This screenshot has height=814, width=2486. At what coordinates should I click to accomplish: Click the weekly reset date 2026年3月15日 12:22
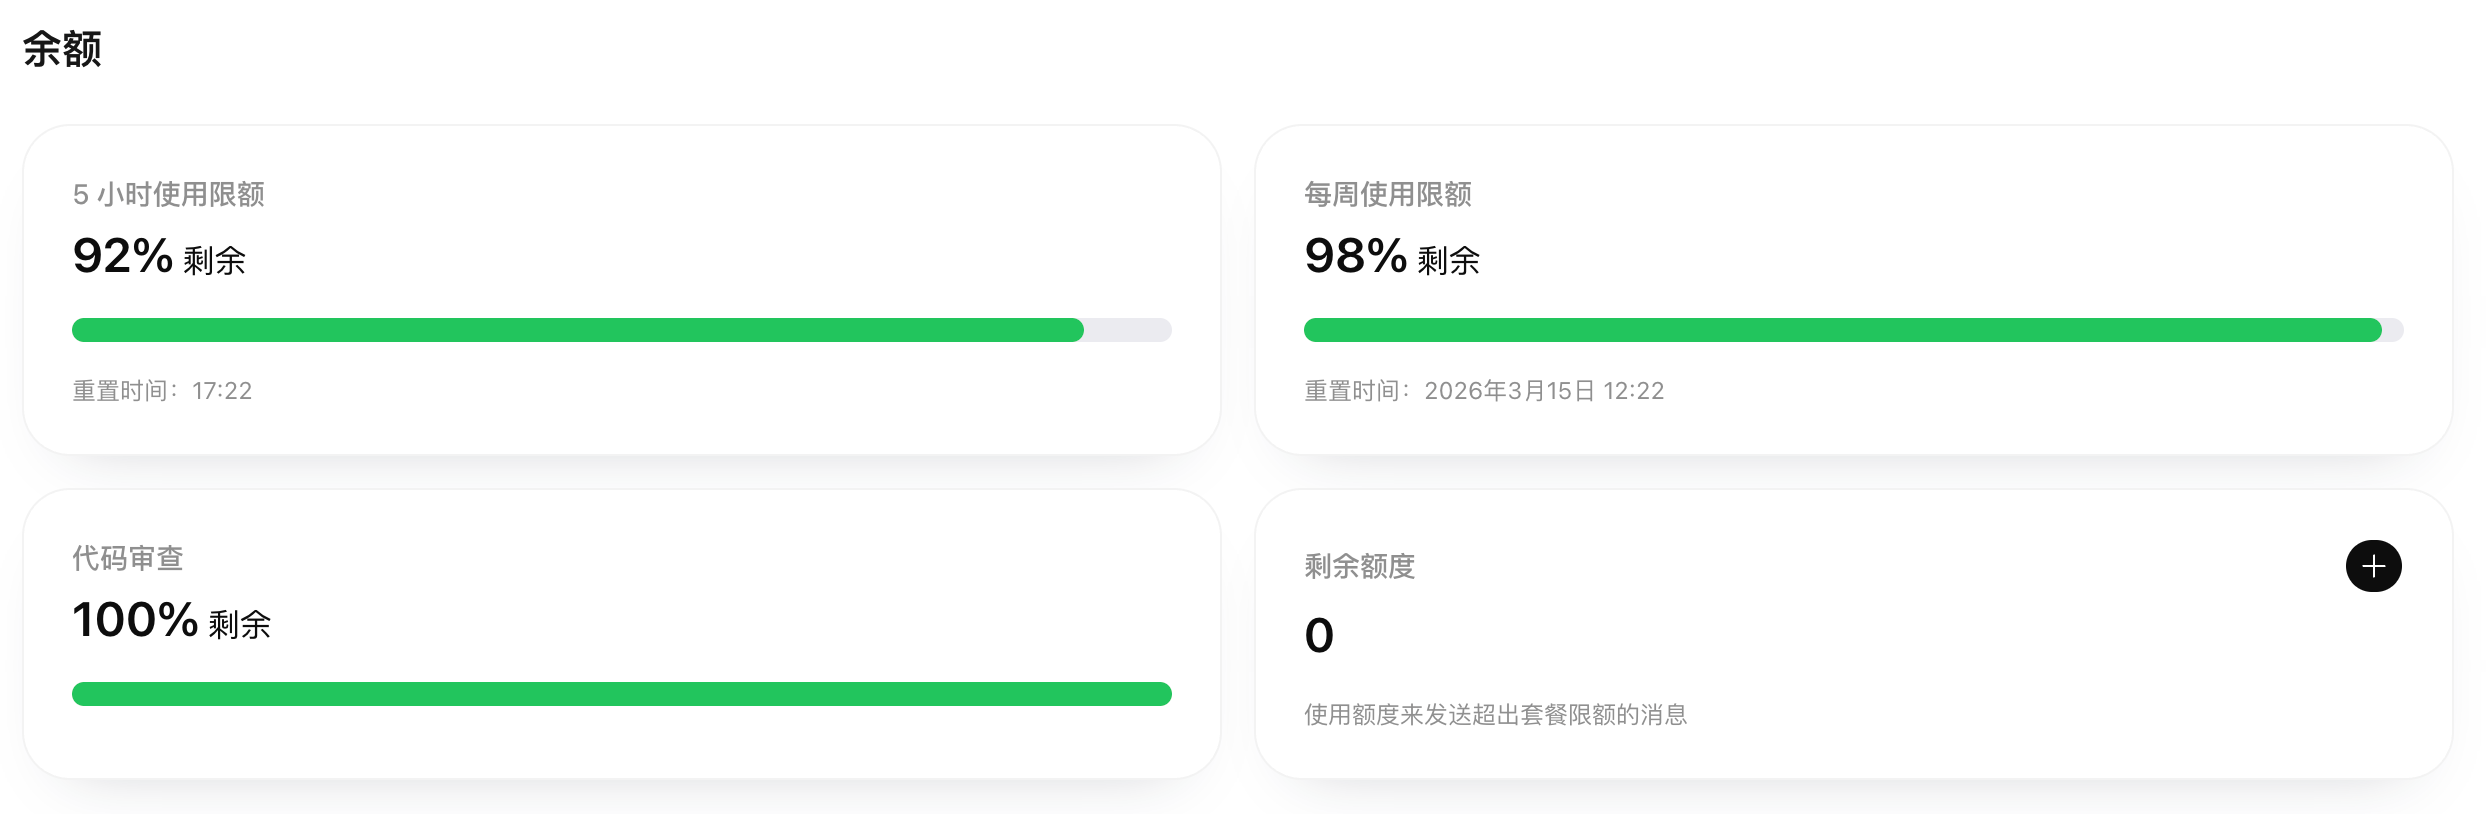(x=1544, y=391)
